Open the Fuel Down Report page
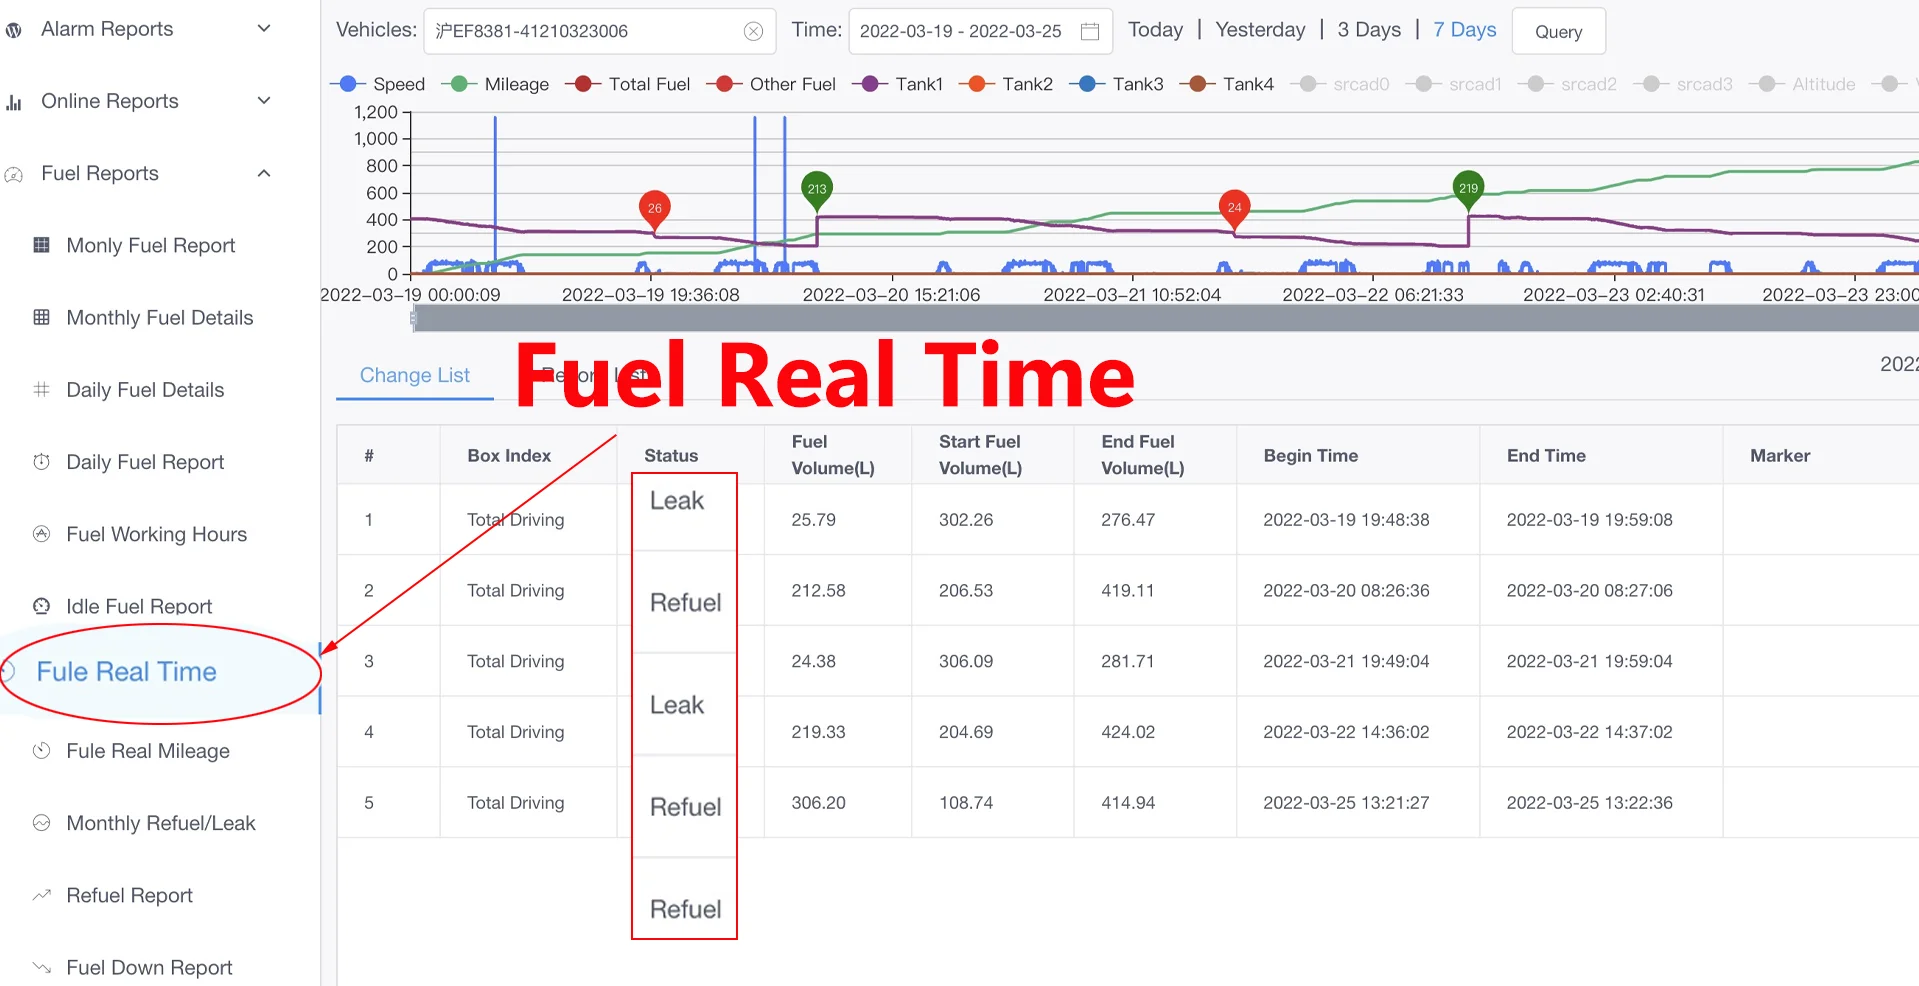Screen dimensions: 1919x986 pos(147,966)
